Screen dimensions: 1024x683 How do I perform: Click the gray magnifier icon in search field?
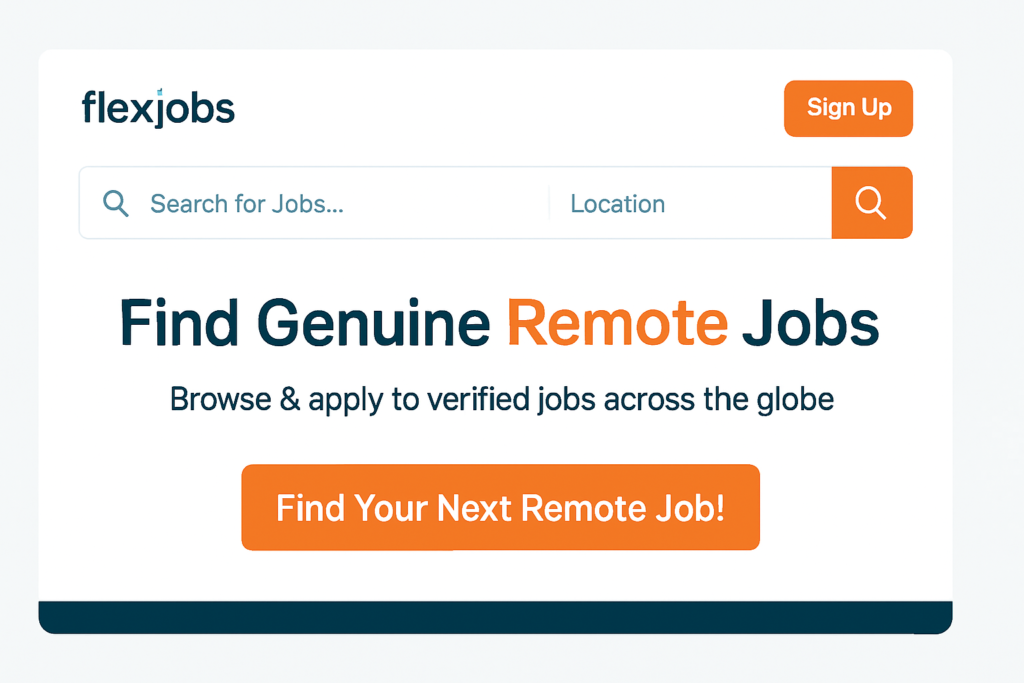click(116, 204)
